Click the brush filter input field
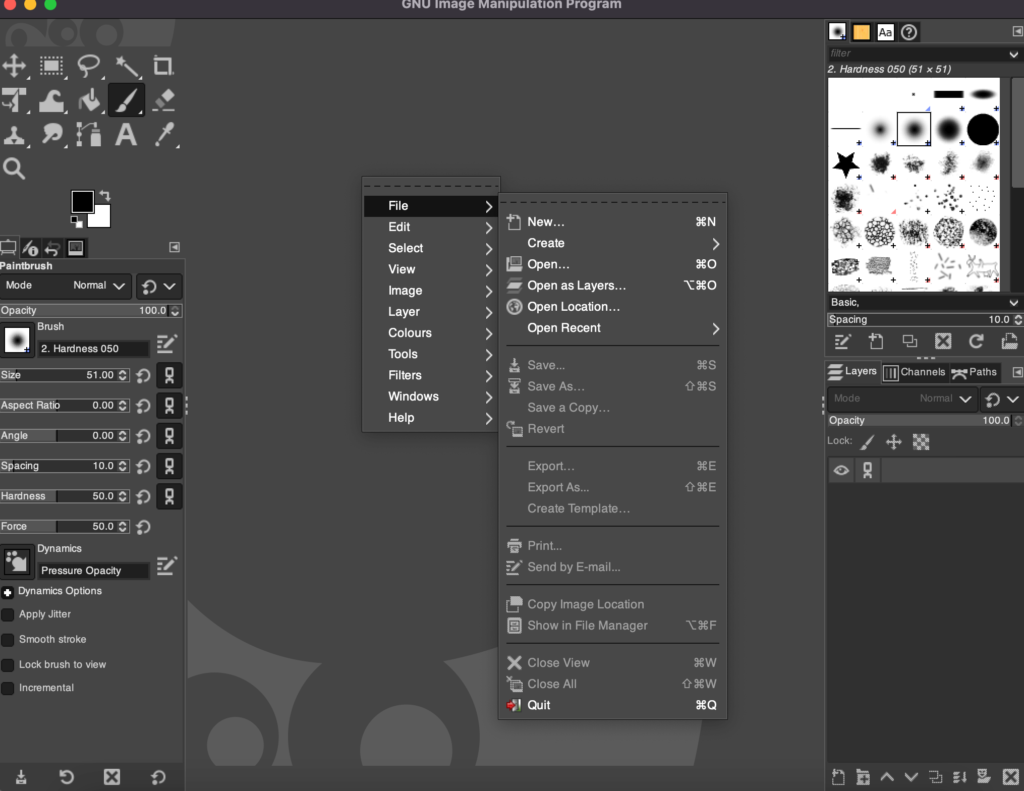 pyautogui.click(x=916, y=54)
